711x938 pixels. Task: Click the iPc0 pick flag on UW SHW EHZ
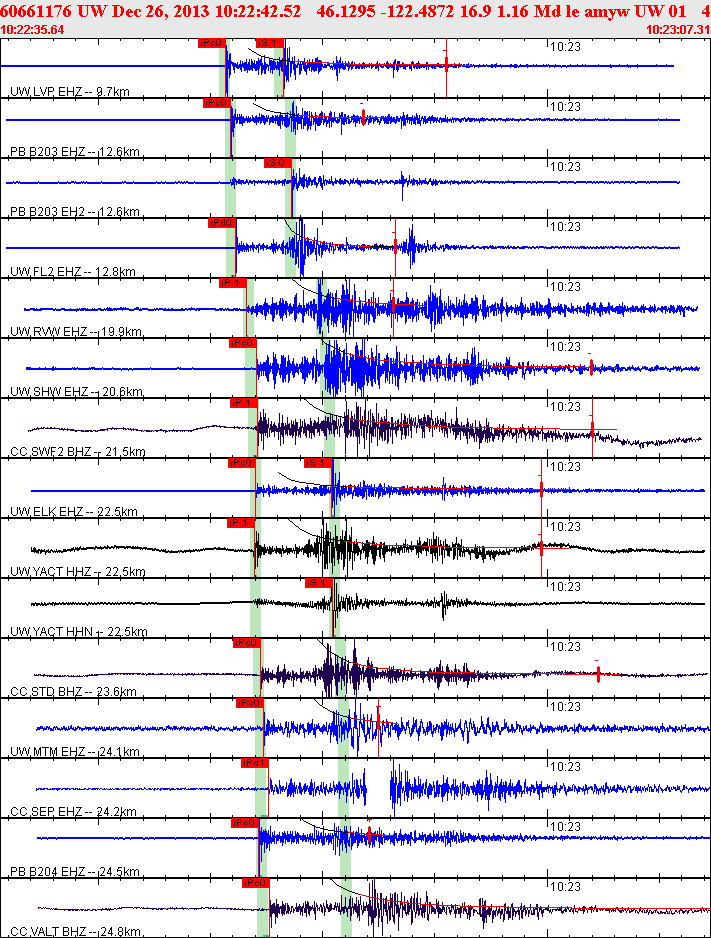click(x=242, y=343)
